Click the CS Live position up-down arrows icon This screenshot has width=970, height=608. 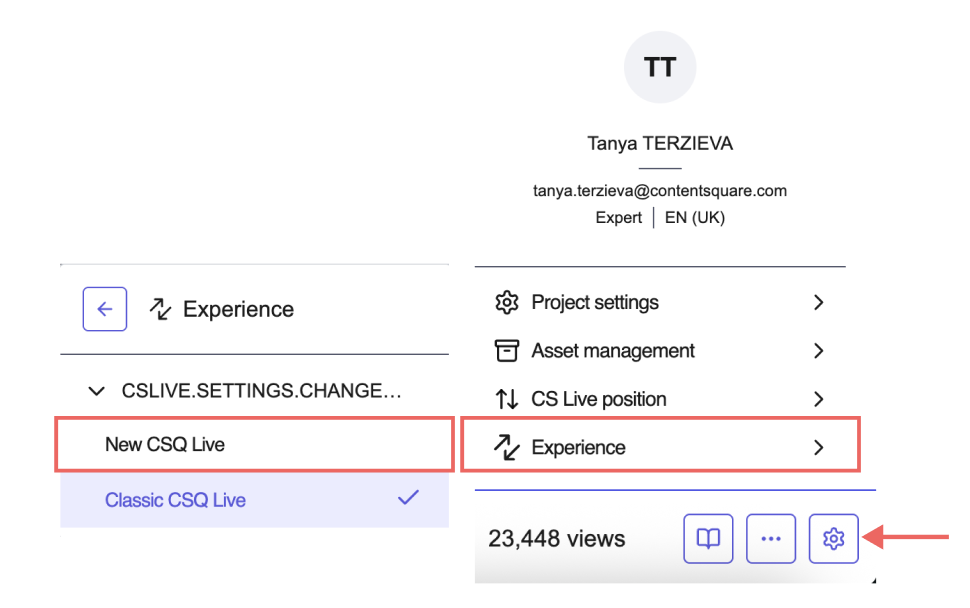(507, 399)
